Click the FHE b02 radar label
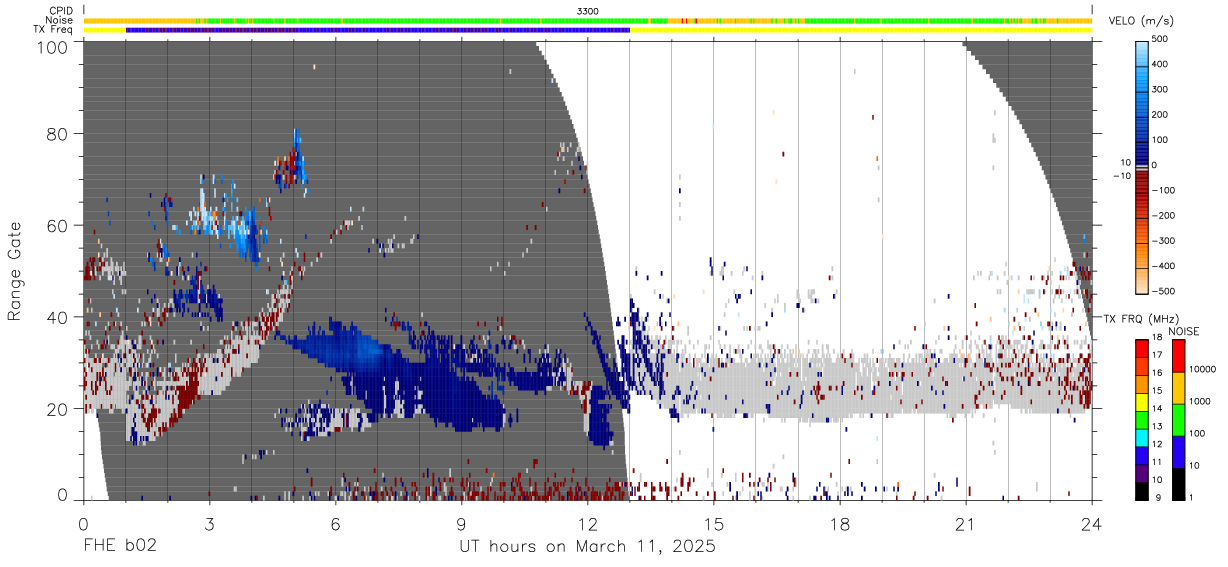1228x567 pixels. 120,546
